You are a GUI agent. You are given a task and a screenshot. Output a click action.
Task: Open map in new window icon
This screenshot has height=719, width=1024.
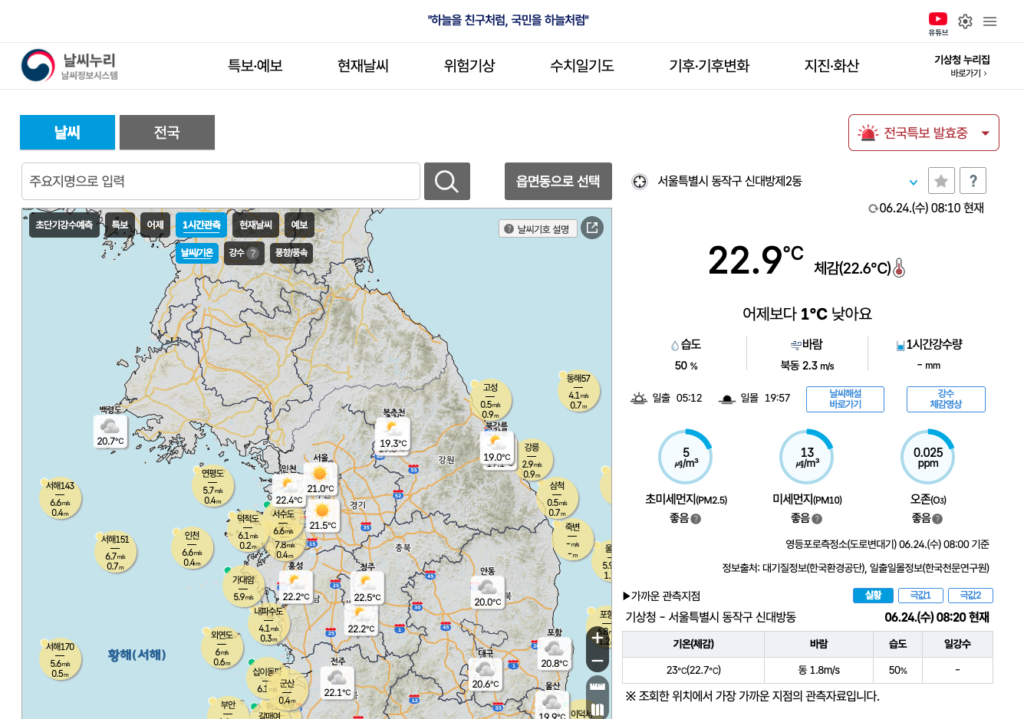pos(592,228)
